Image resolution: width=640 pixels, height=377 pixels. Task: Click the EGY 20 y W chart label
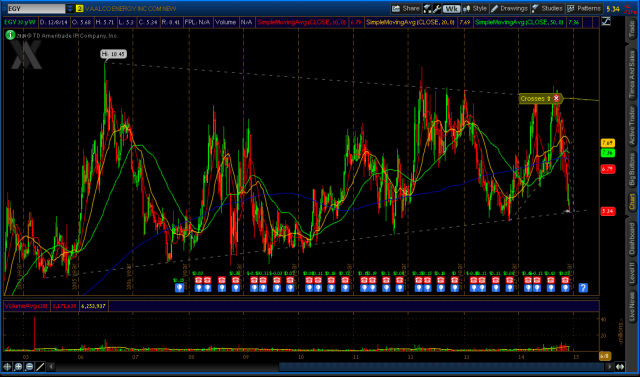coord(20,22)
